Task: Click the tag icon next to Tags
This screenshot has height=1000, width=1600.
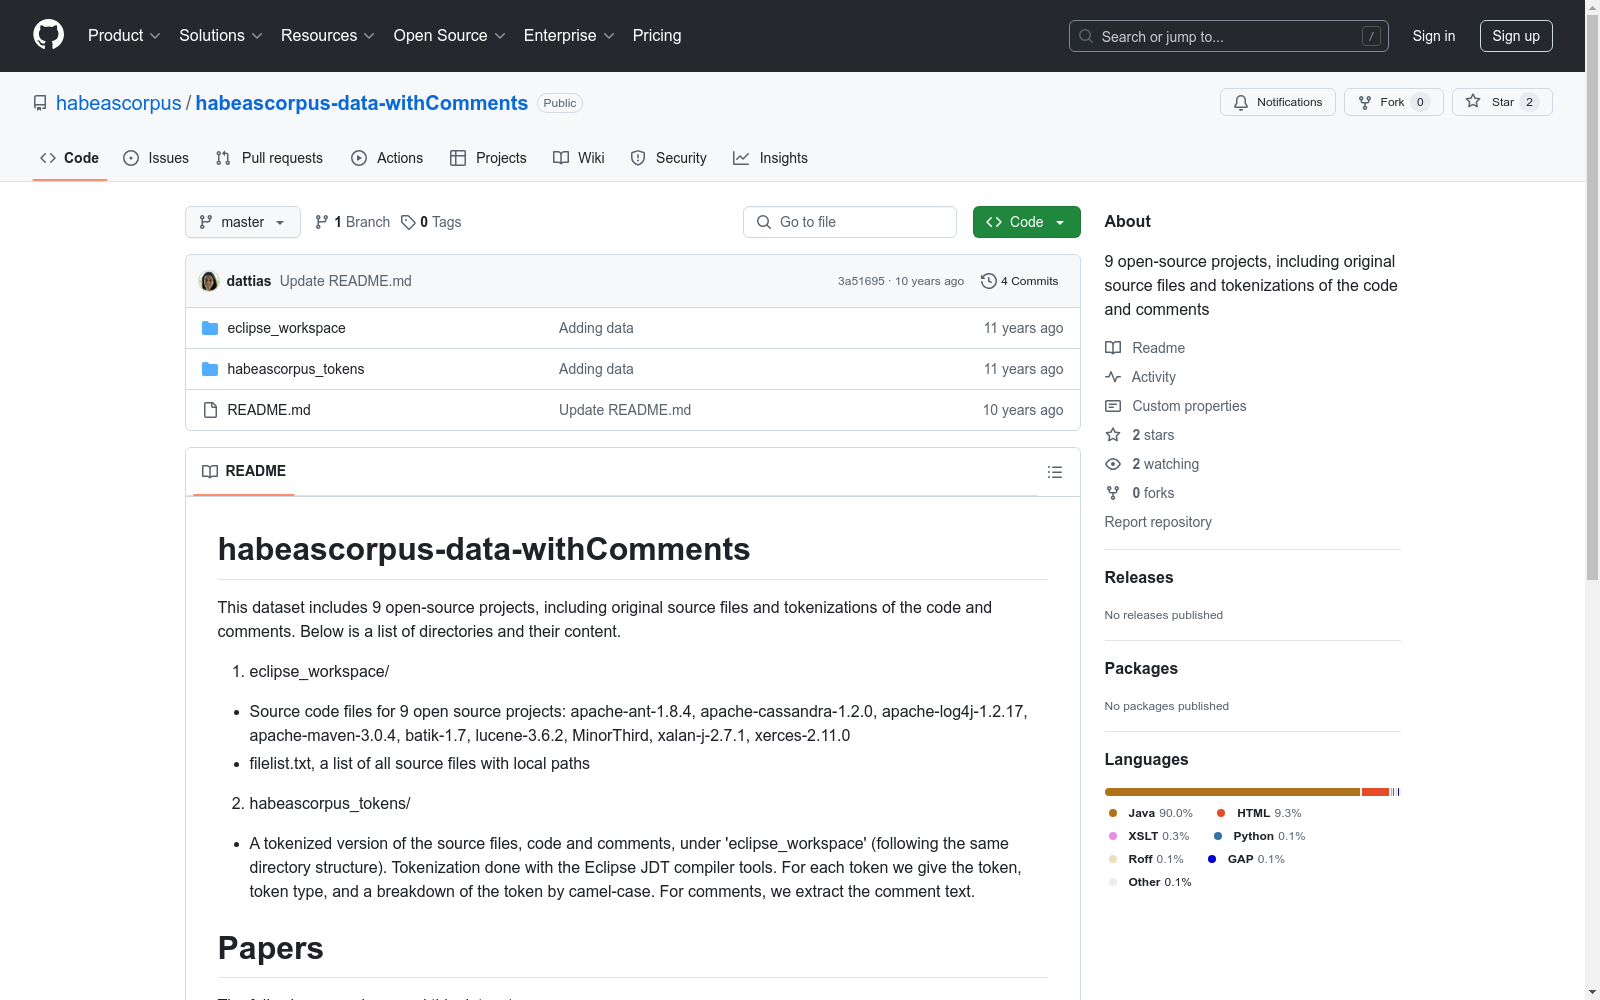Action: tap(408, 222)
